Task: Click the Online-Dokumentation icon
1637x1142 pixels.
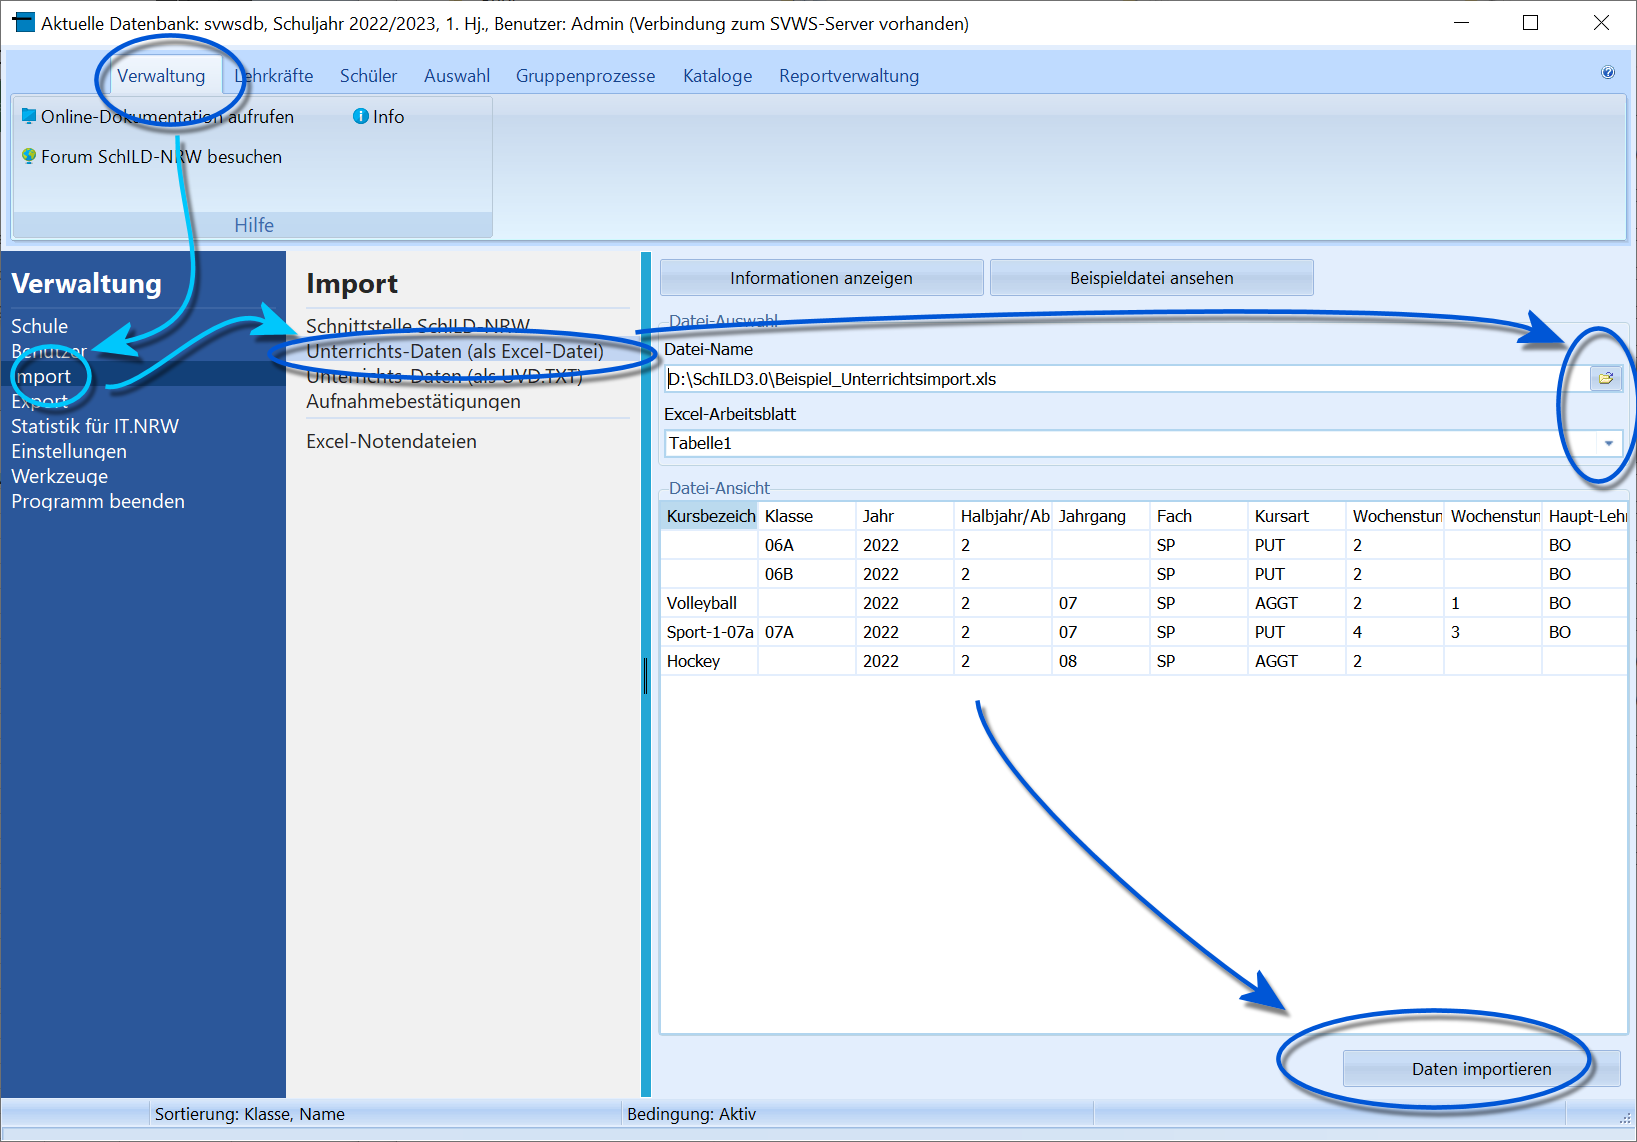Action: click(29, 116)
